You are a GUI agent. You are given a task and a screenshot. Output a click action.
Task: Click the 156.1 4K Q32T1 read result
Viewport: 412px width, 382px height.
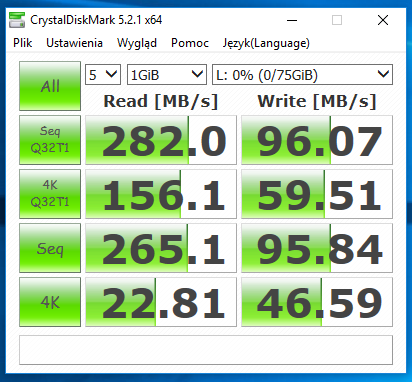[x=161, y=194]
